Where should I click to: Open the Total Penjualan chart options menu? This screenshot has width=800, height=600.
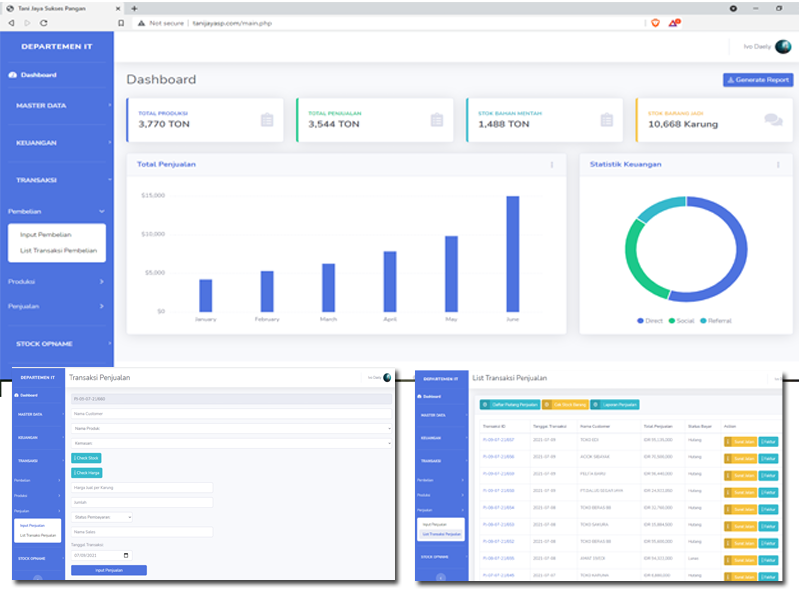[x=551, y=164]
